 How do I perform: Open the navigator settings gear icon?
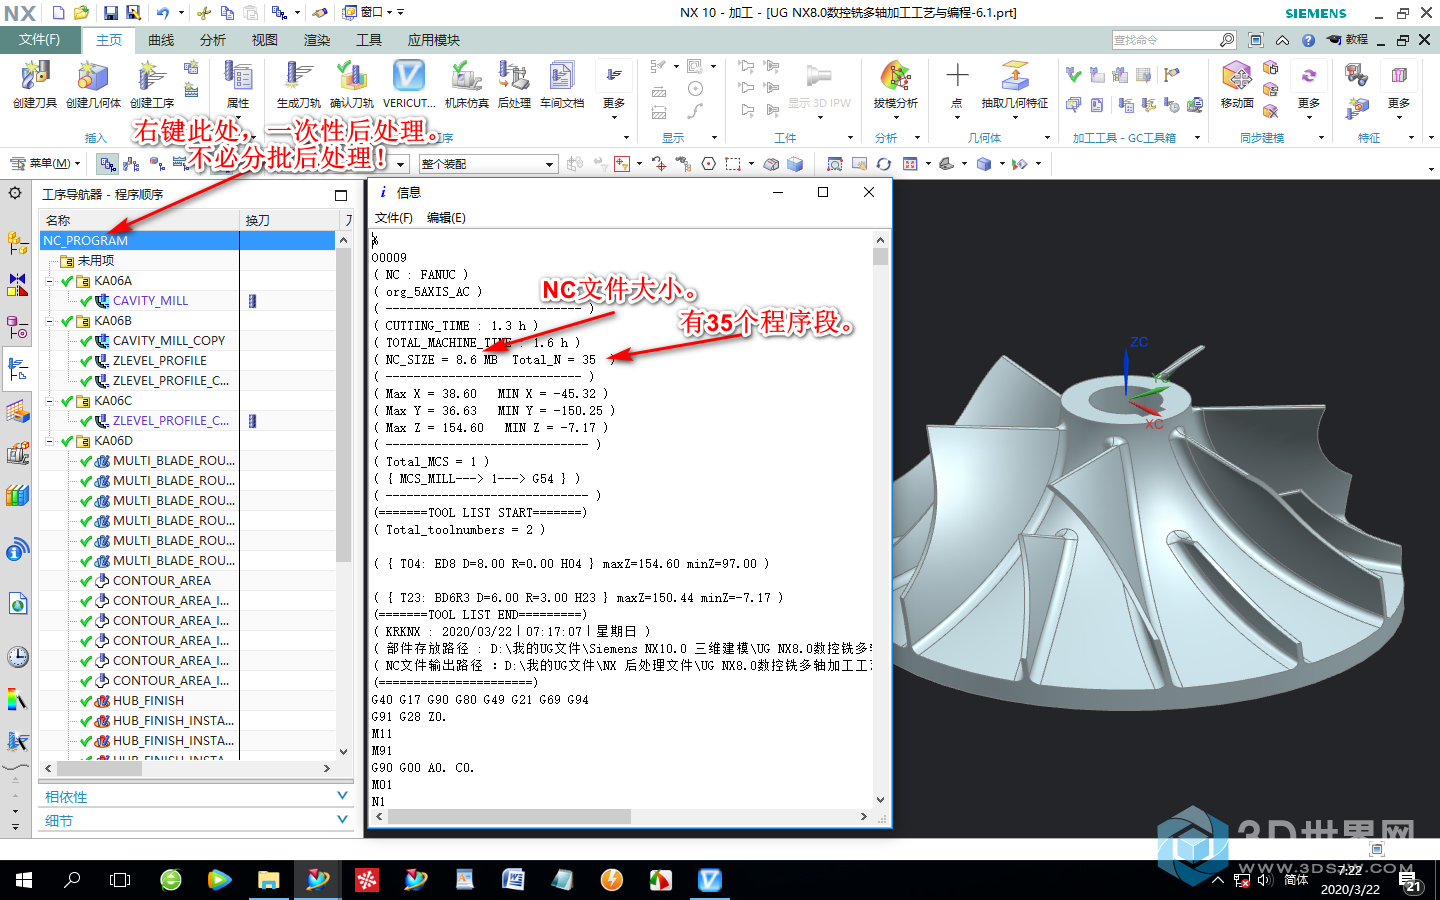15,193
